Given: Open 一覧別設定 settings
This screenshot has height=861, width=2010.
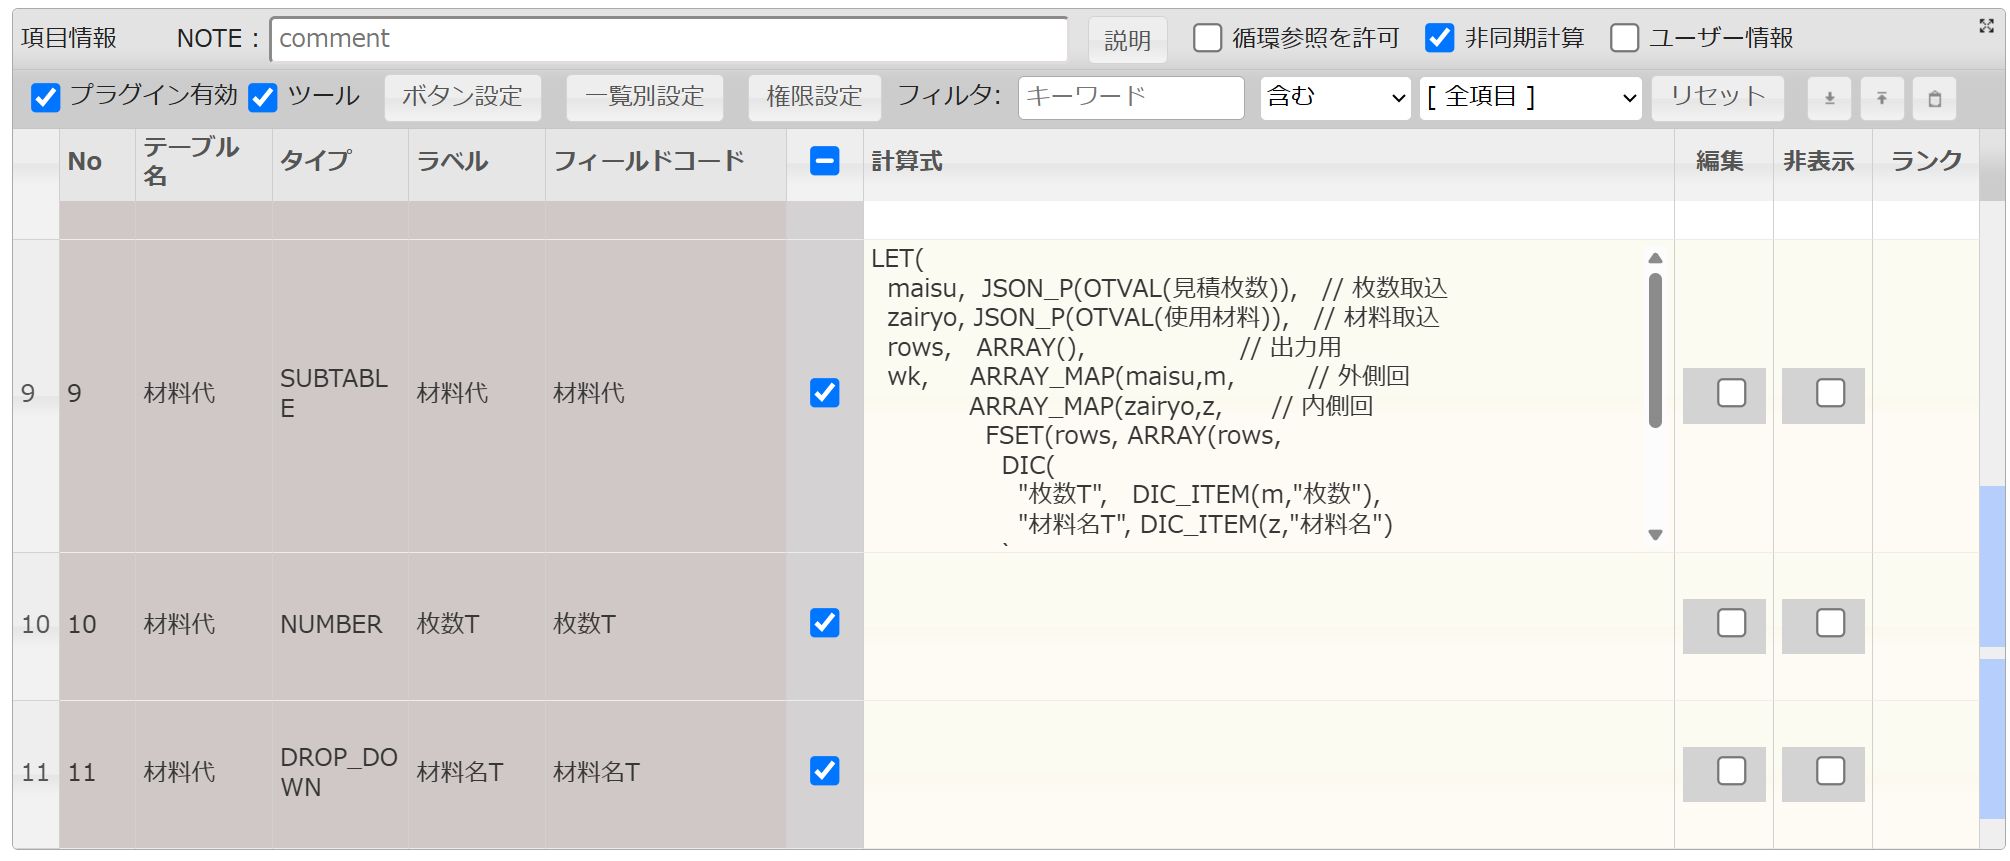Looking at the screenshot, I should [644, 97].
